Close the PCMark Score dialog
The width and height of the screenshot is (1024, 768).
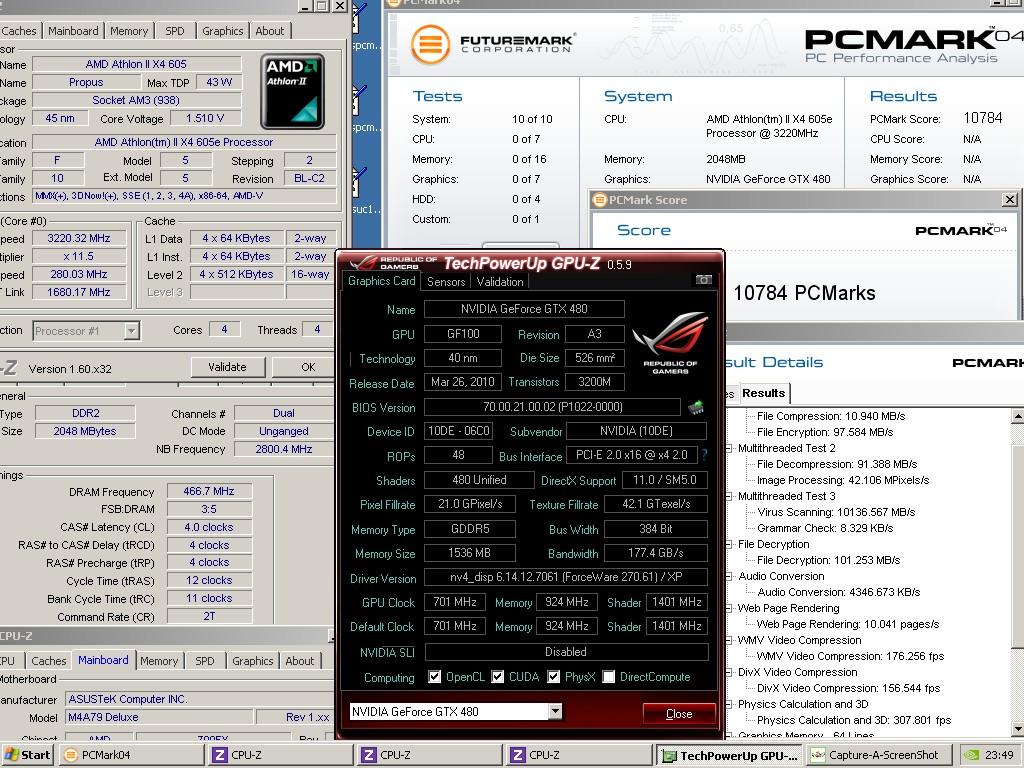pyautogui.click(x=1010, y=199)
